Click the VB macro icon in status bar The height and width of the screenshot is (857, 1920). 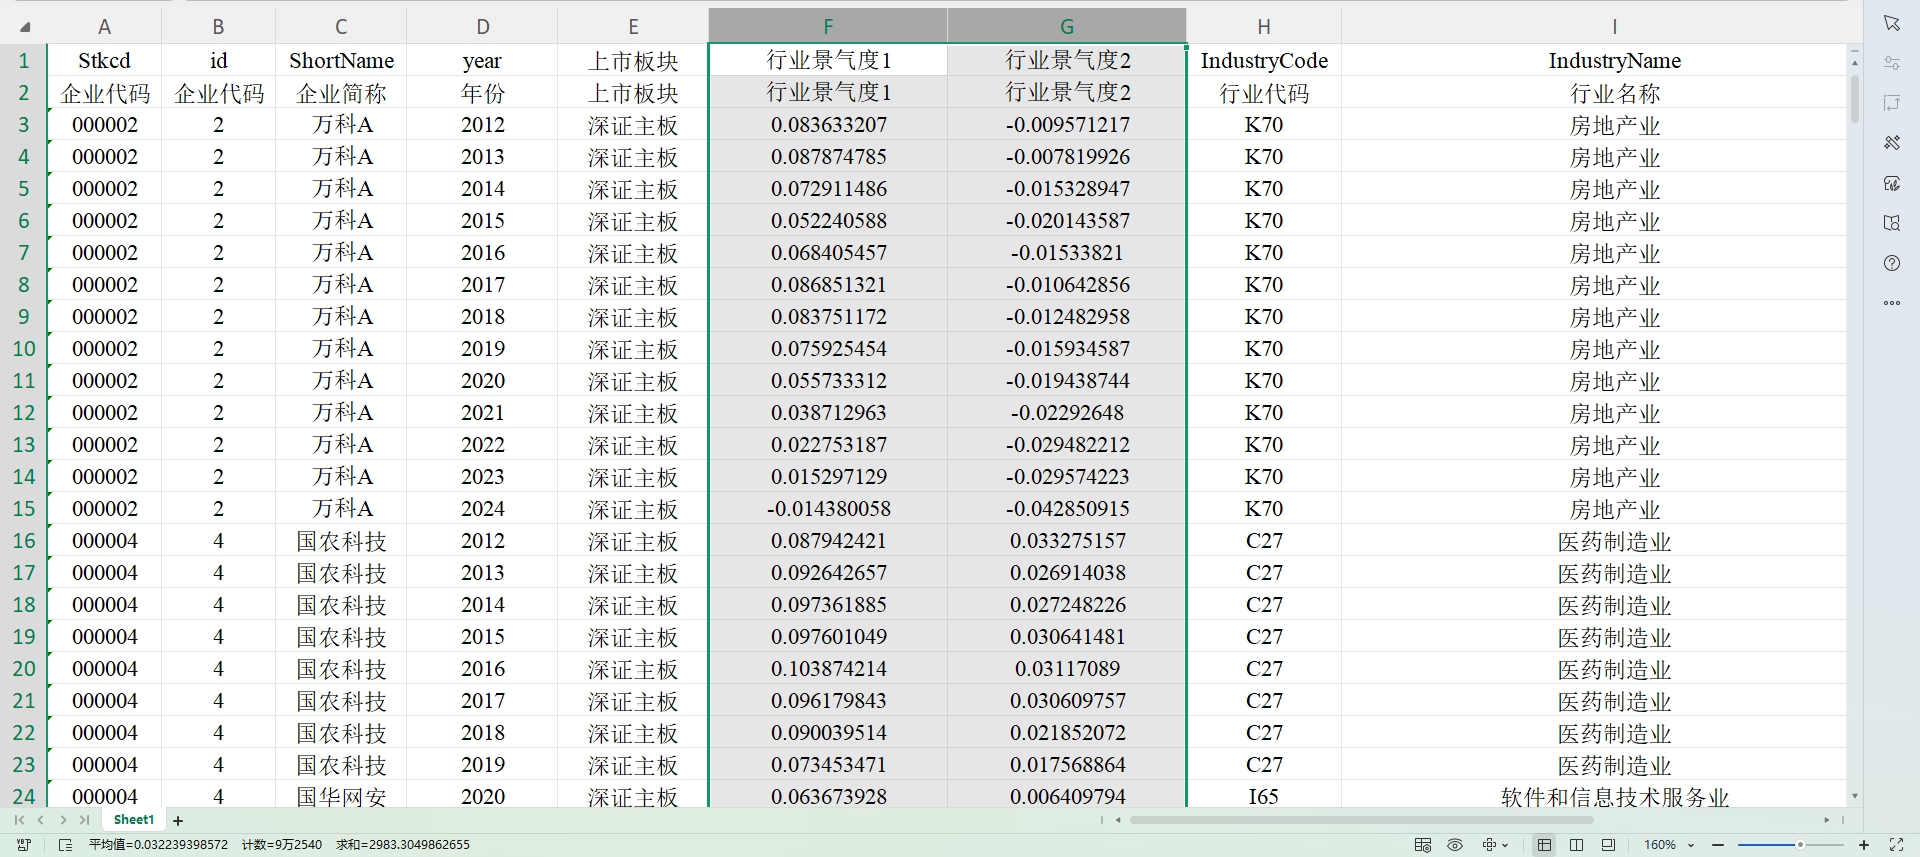24,845
